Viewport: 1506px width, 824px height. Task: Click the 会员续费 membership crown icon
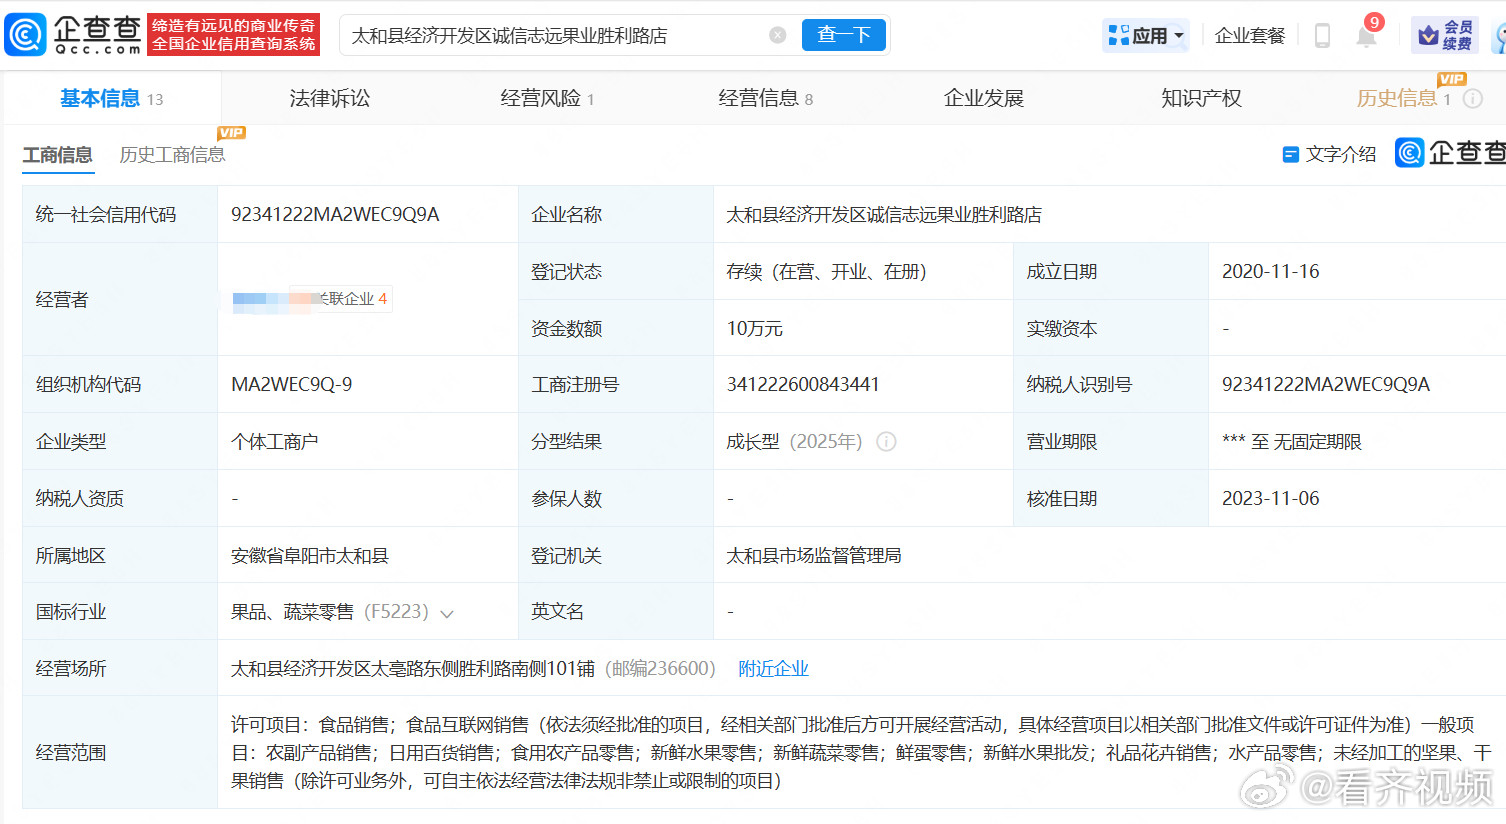click(1429, 36)
